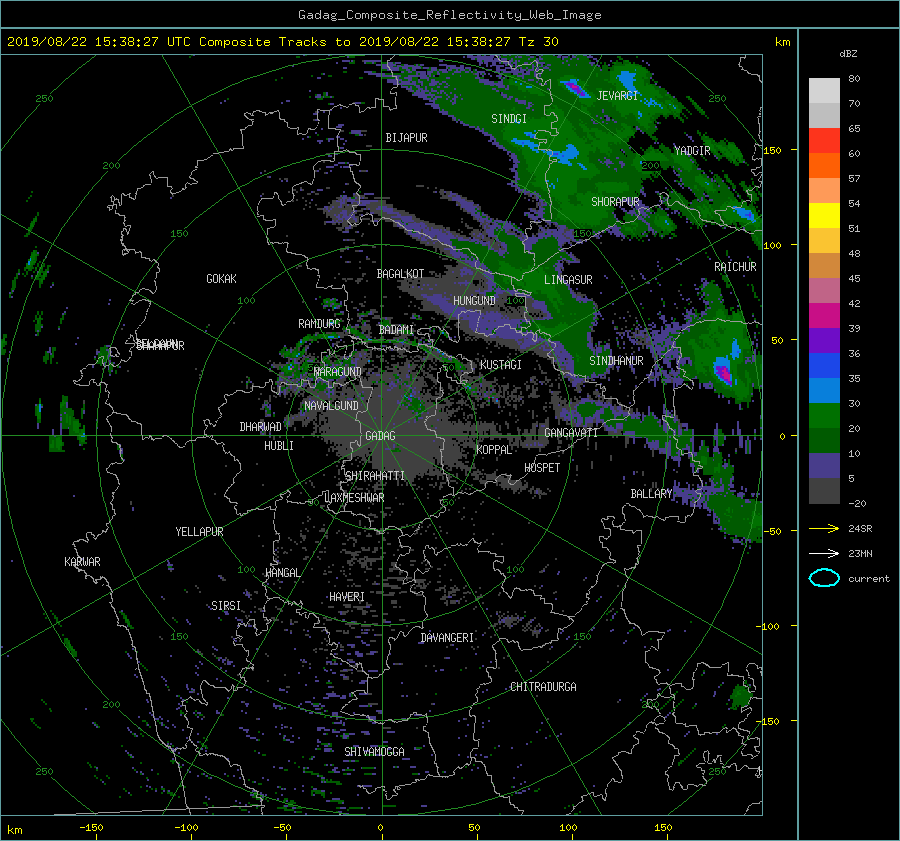This screenshot has height=841, width=900.
Task: Select the RAMDURG label
Action: [319, 324]
